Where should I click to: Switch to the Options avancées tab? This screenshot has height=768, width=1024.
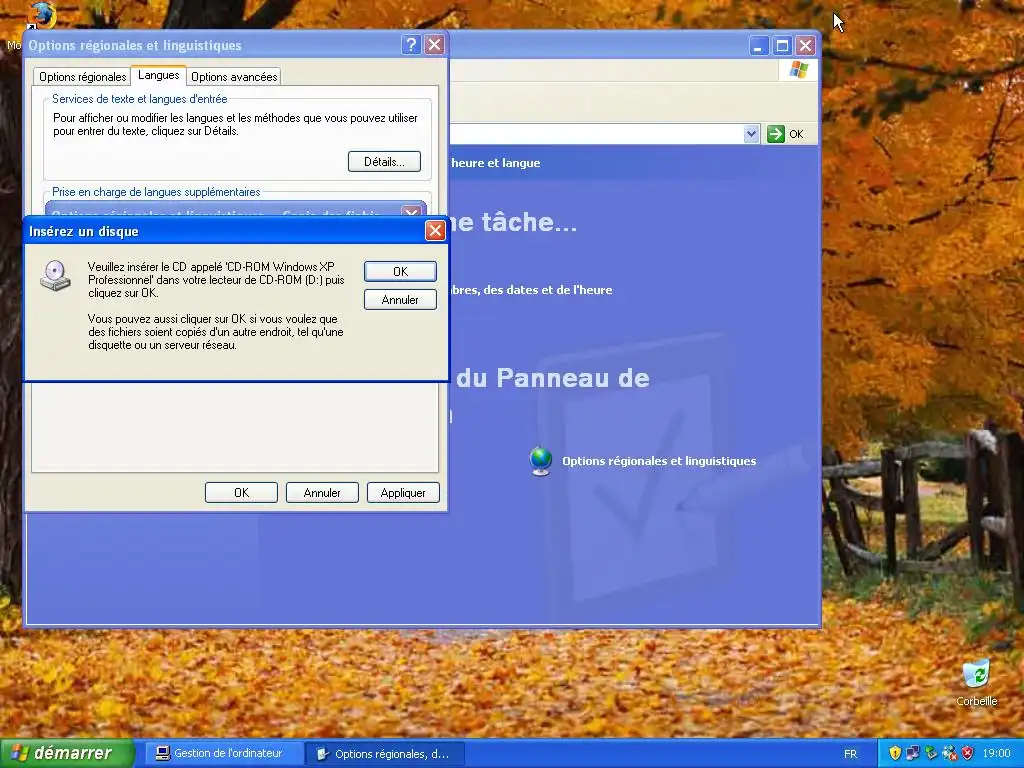coord(234,76)
